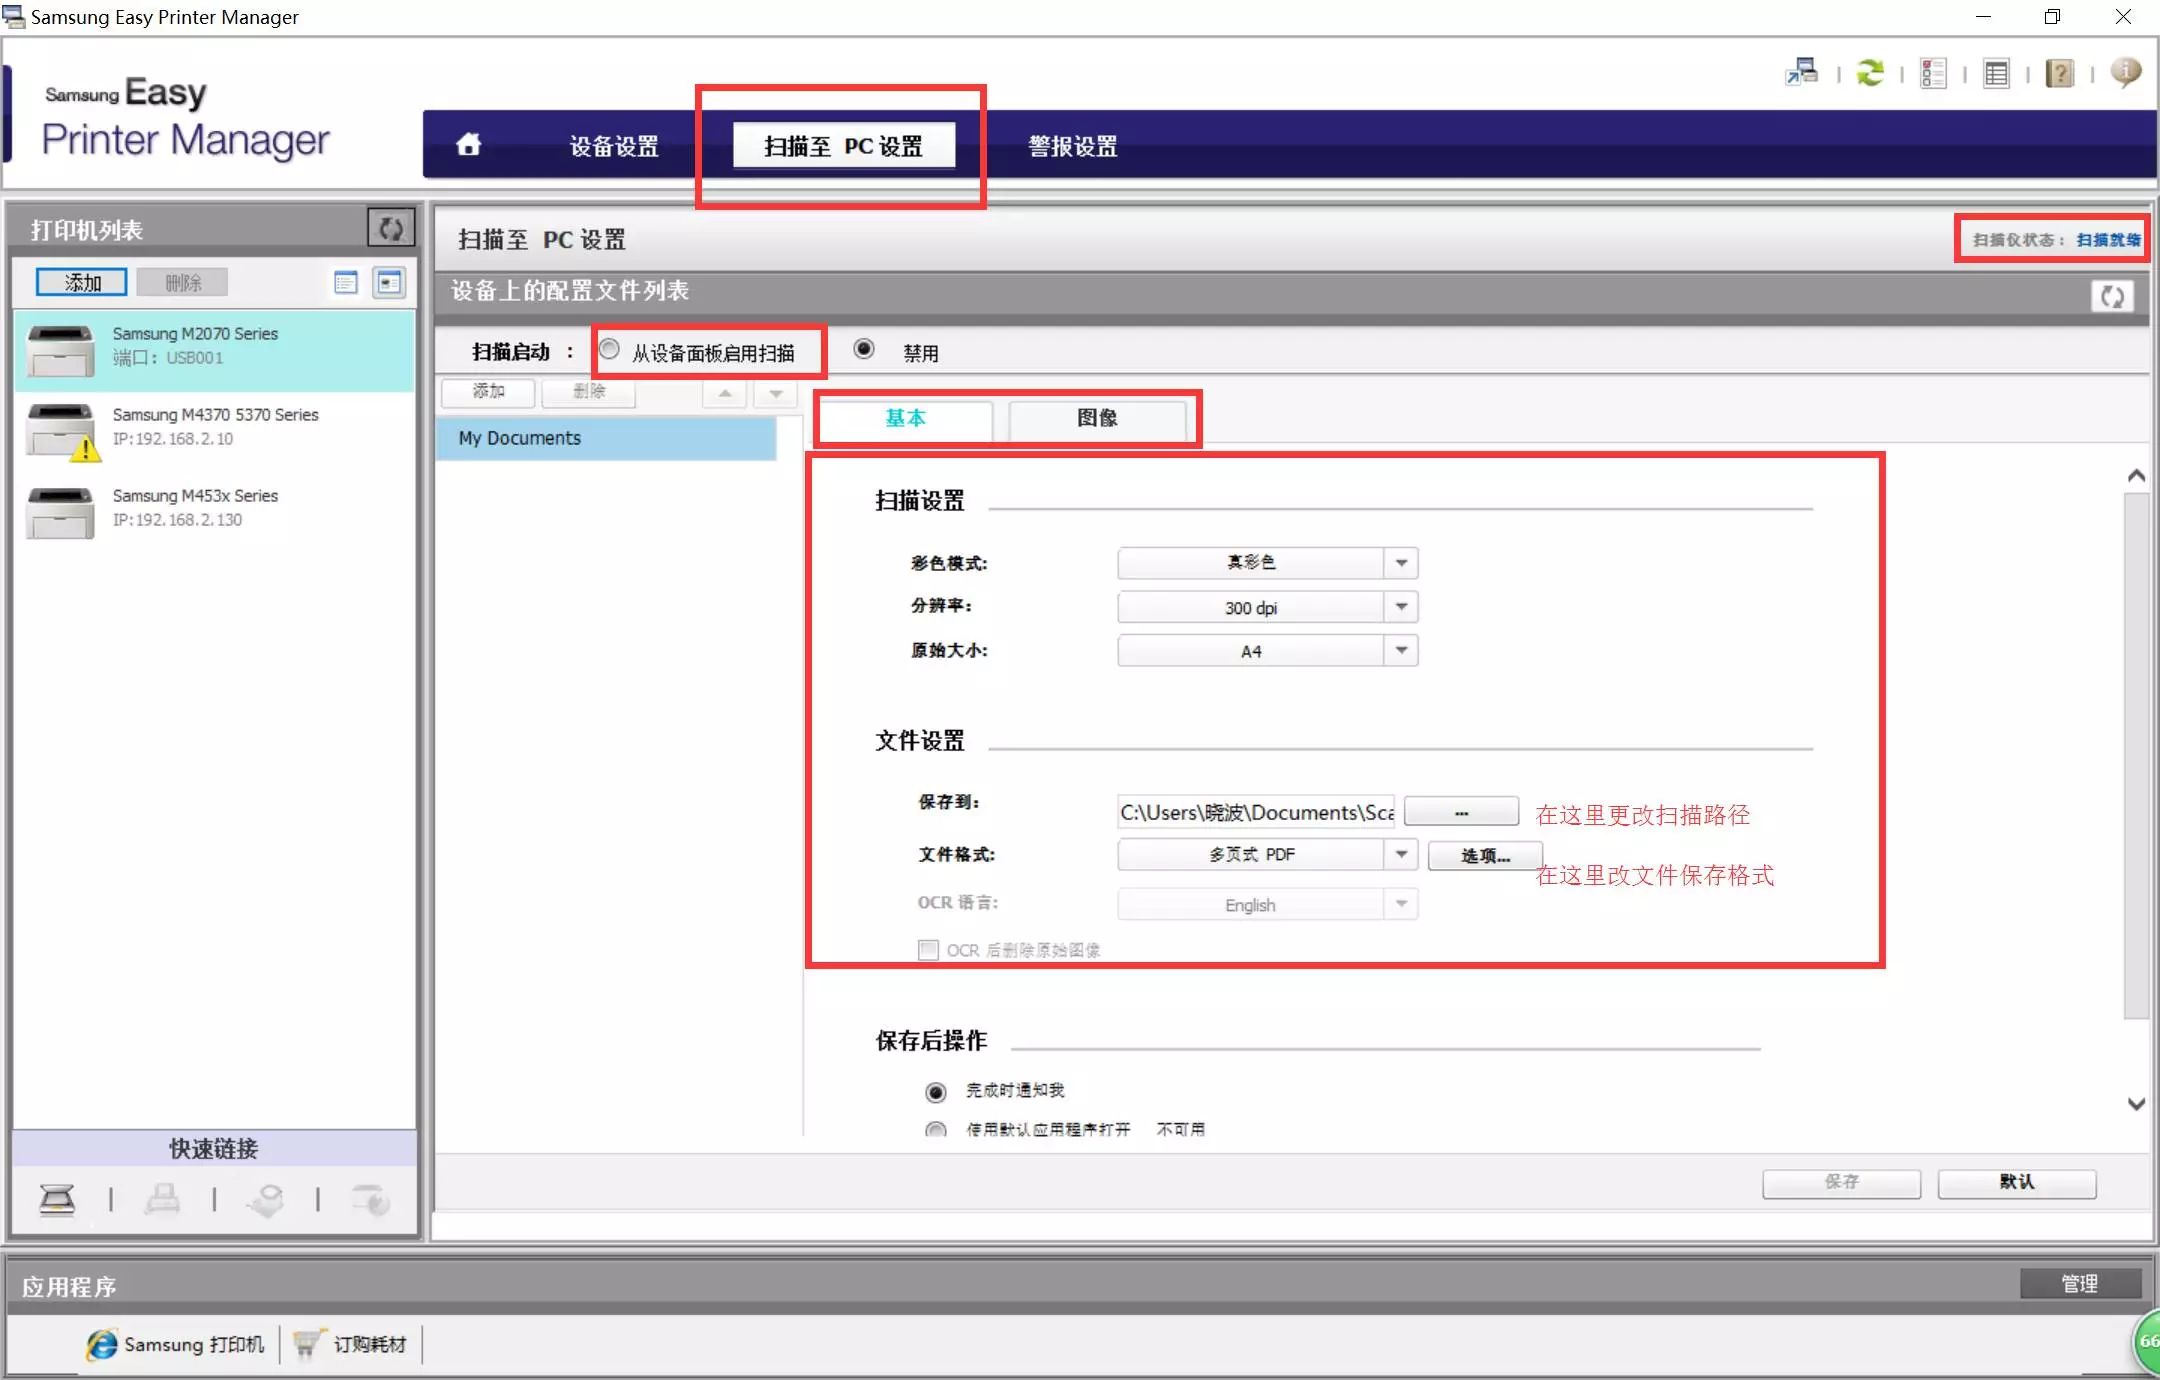Click the fax quick link icon

162,1198
